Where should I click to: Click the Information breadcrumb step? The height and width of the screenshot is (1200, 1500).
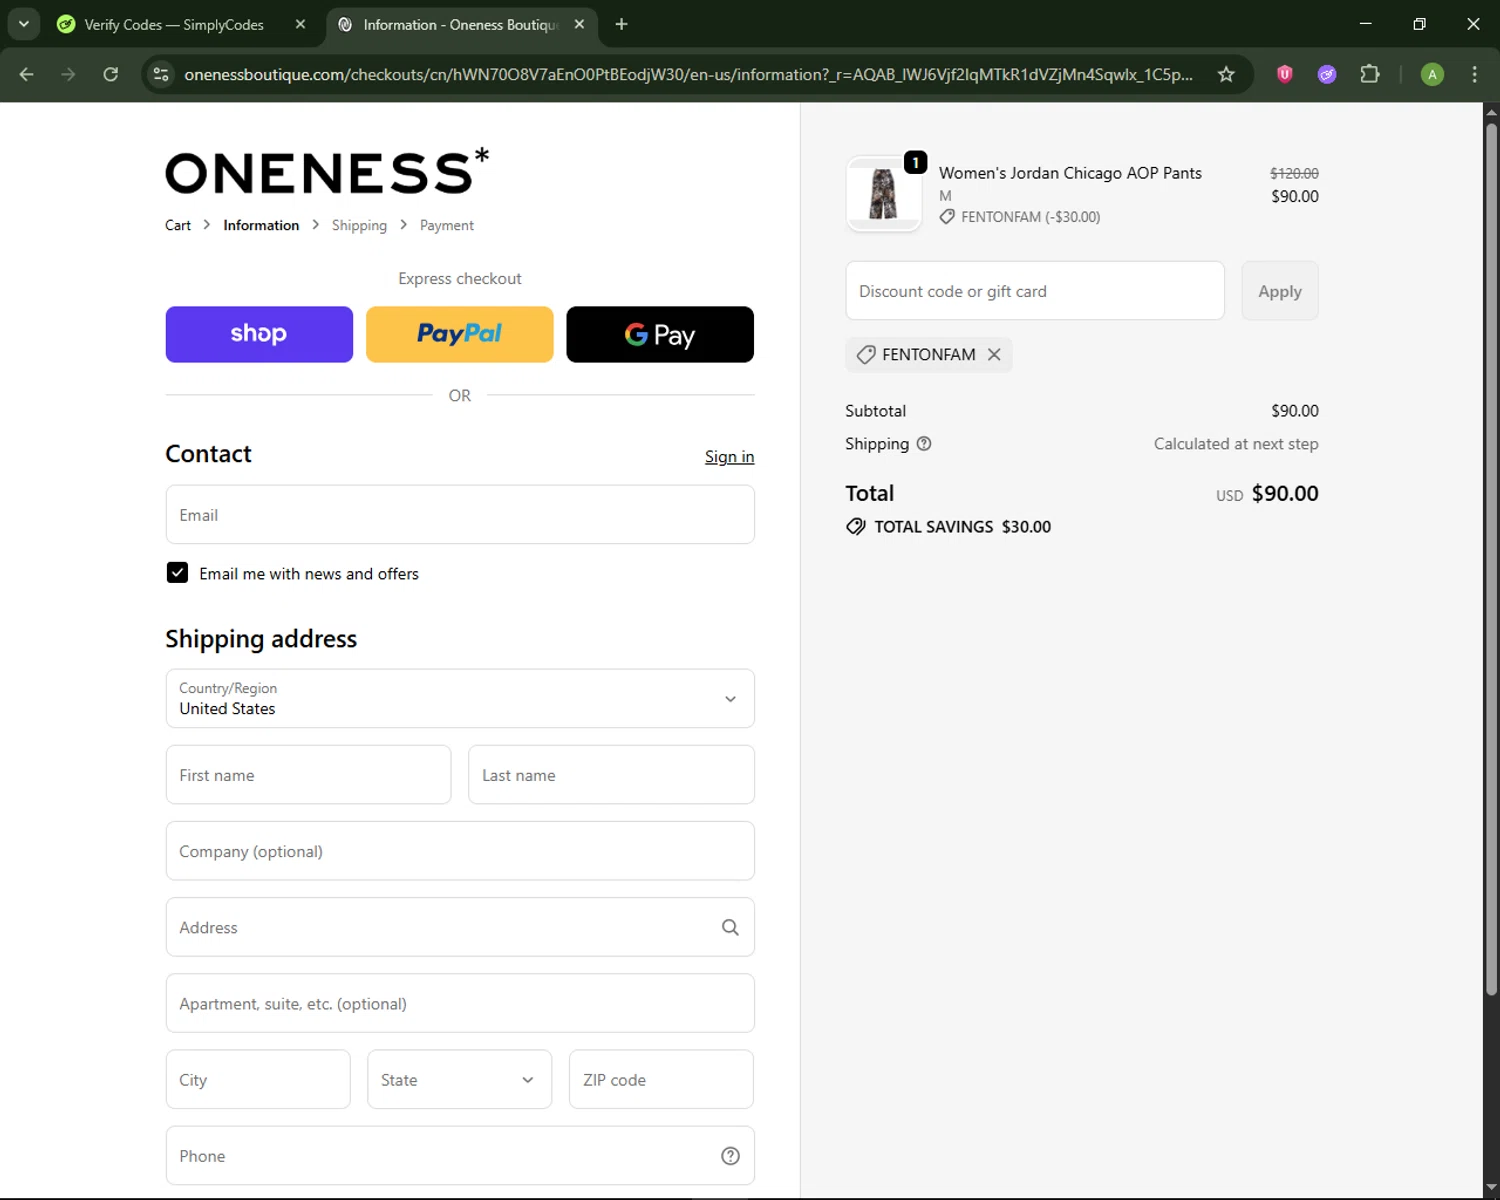pyautogui.click(x=261, y=225)
